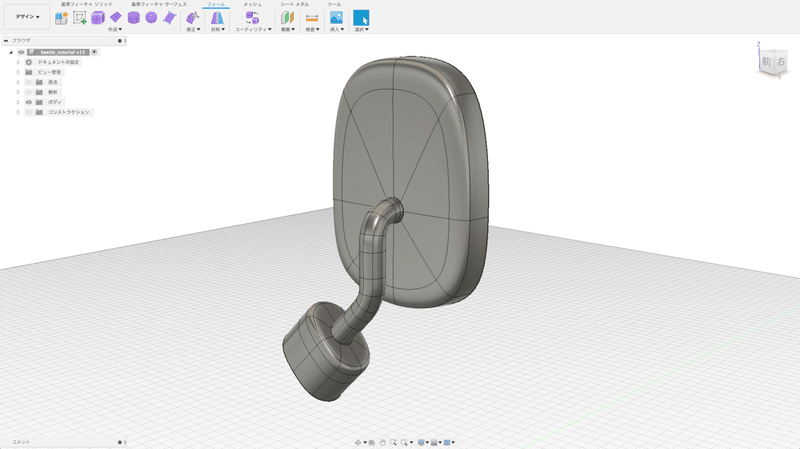Screen dimensions: 800x449
Task: Switch to the ツール tab
Action: click(x=334, y=4)
